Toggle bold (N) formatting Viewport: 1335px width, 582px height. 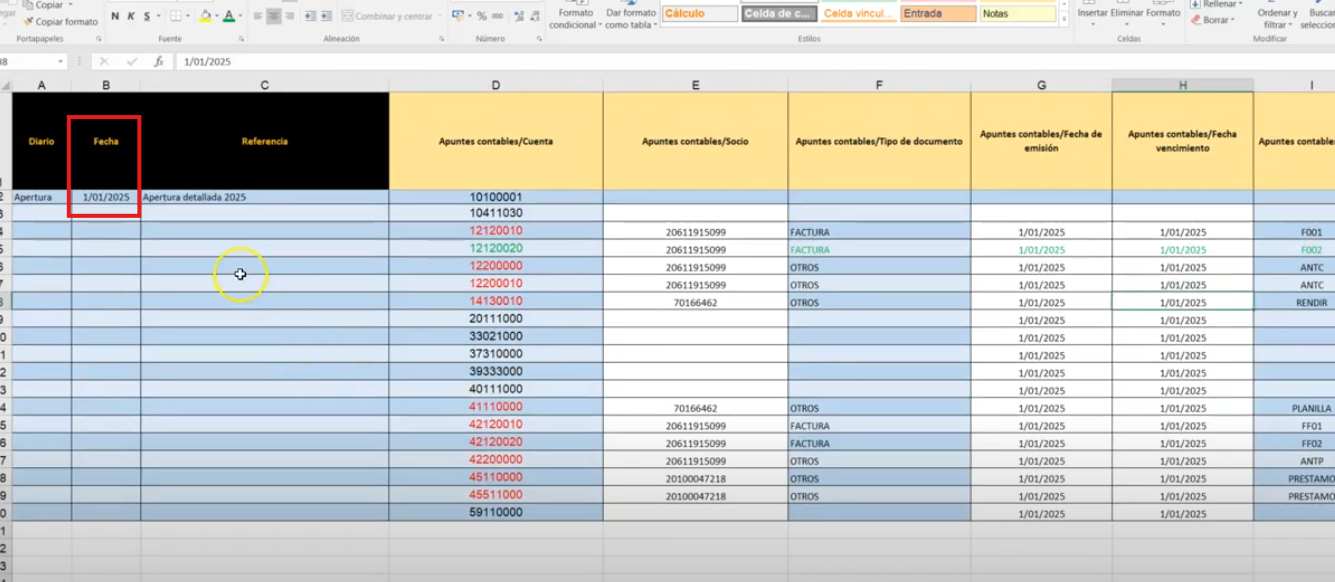coord(115,17)
